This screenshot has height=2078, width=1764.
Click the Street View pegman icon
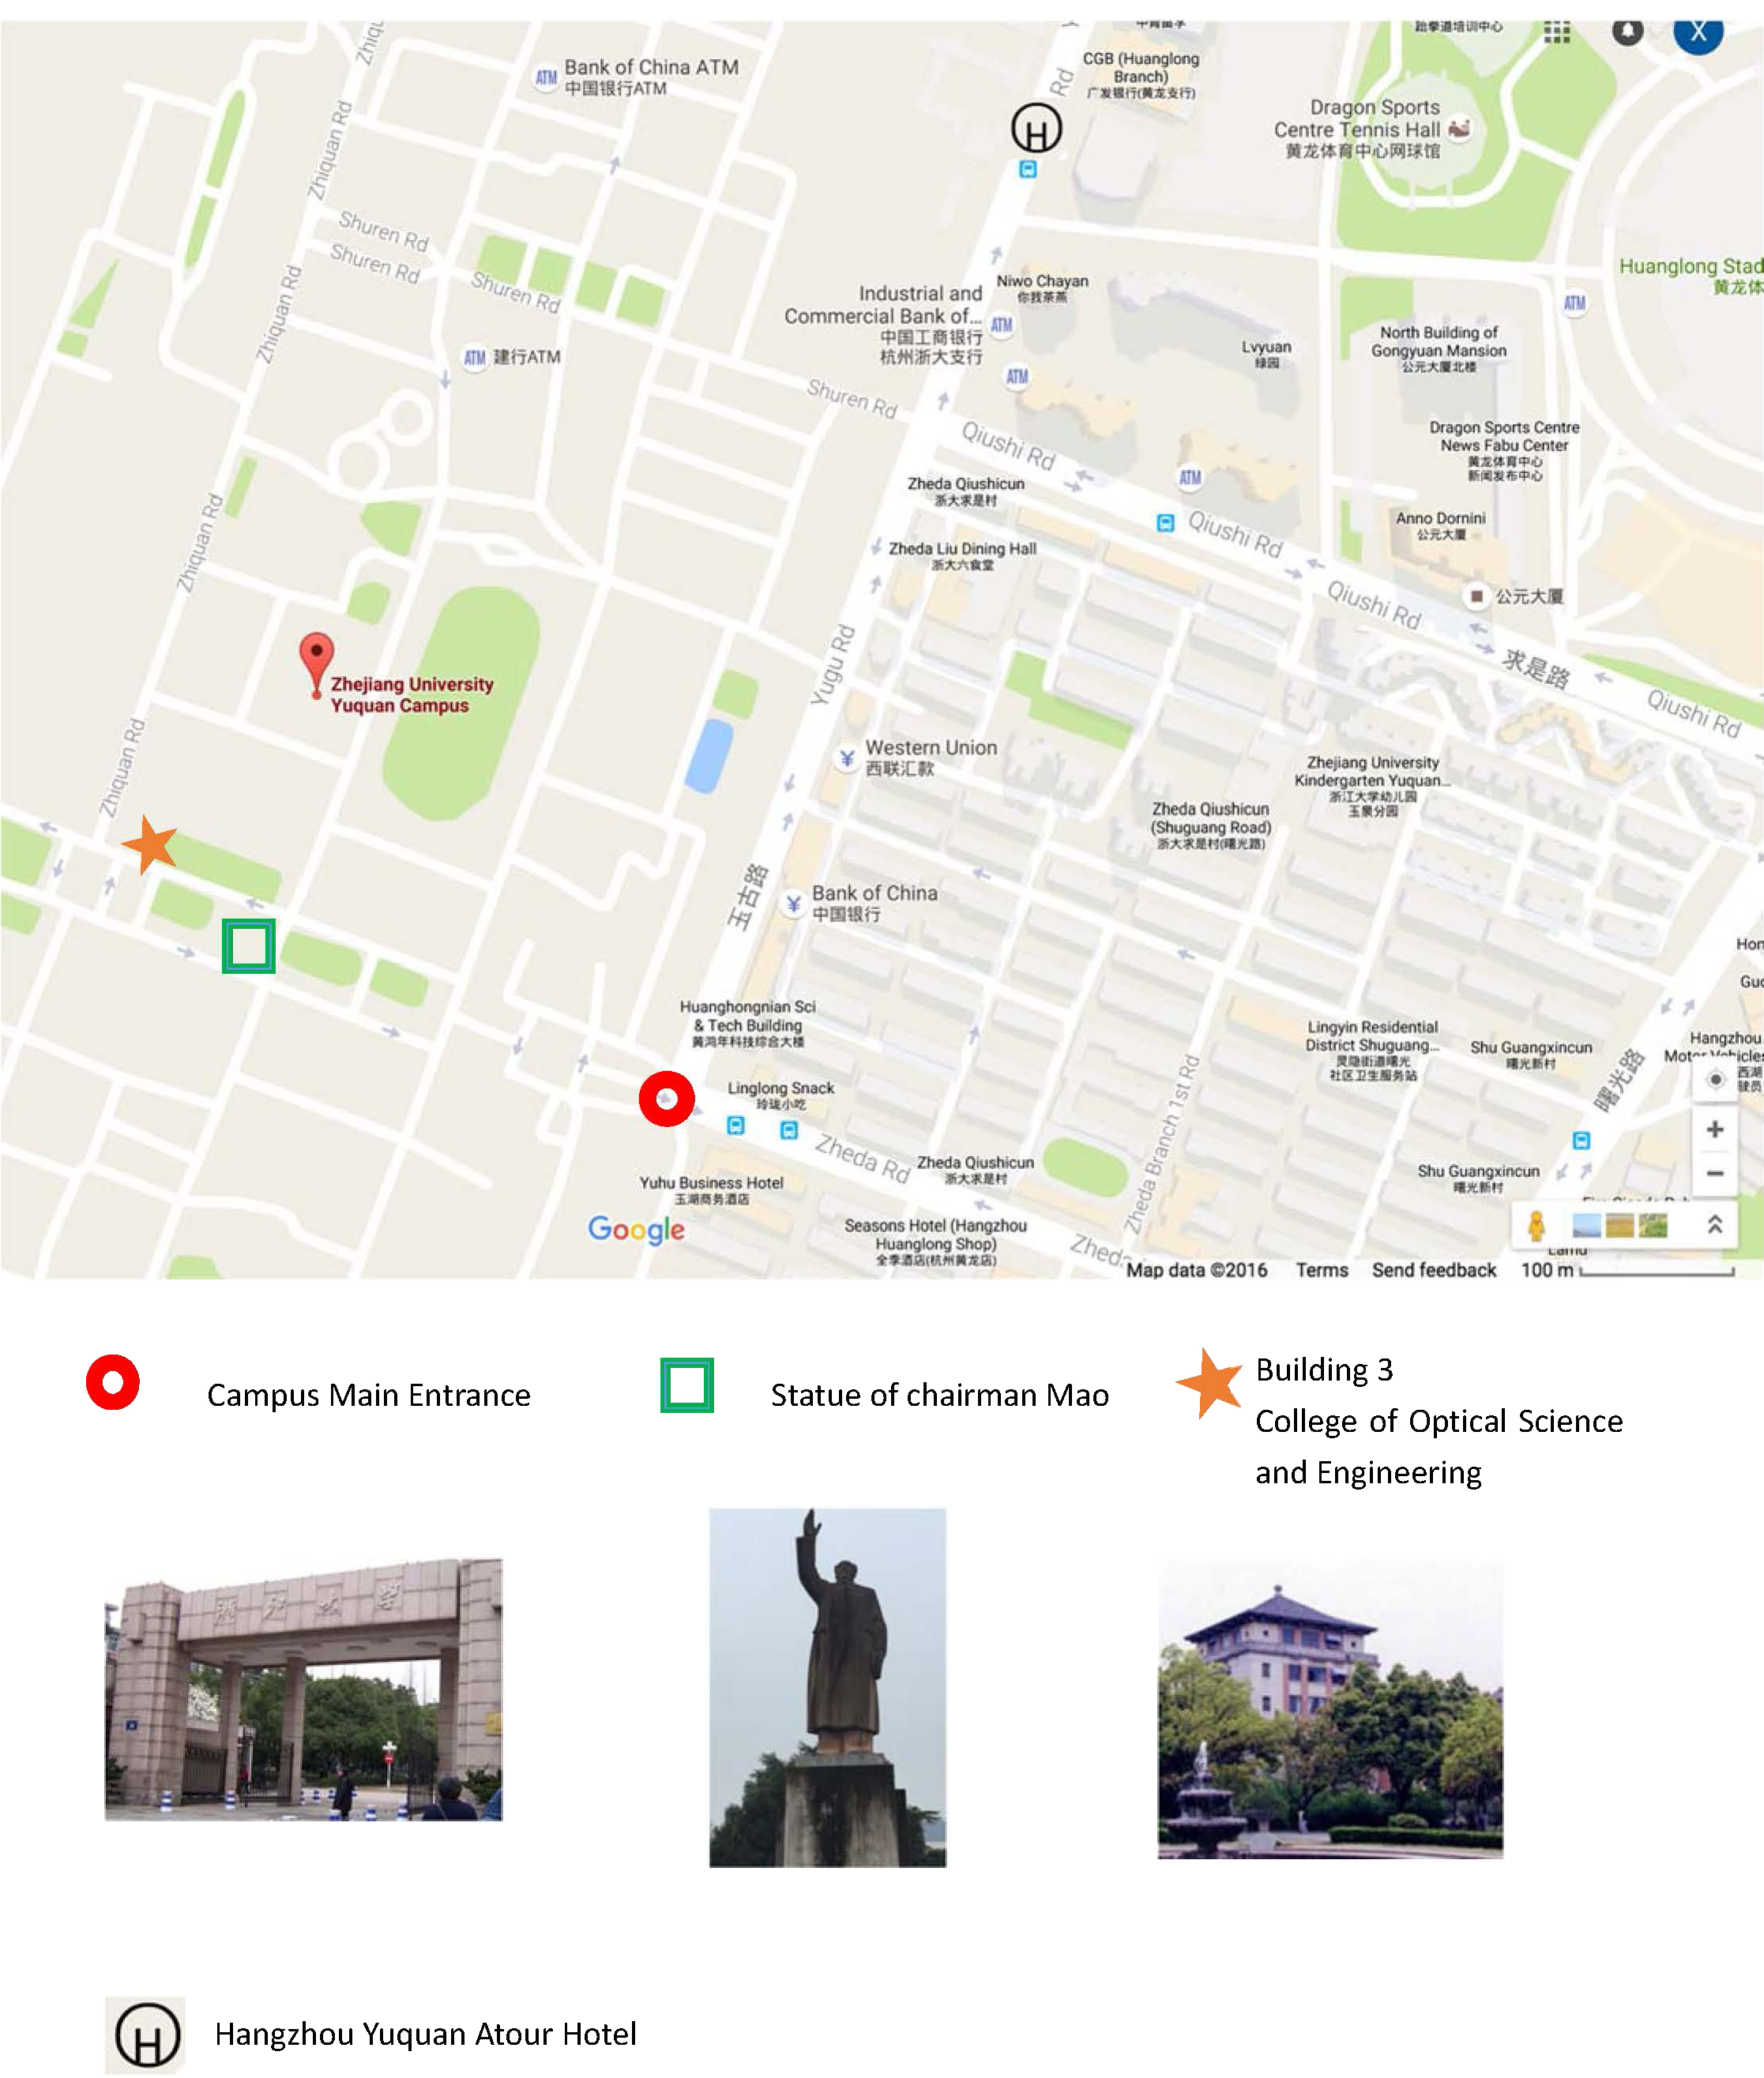click(1537, 1225)
